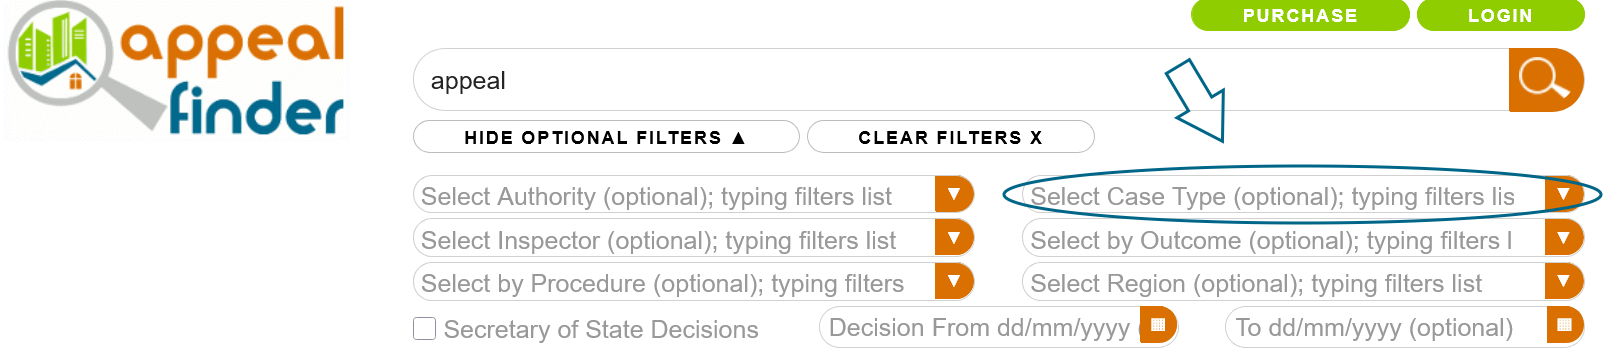Click the orange magnifying glass search icon

[x=1546, y=80]
